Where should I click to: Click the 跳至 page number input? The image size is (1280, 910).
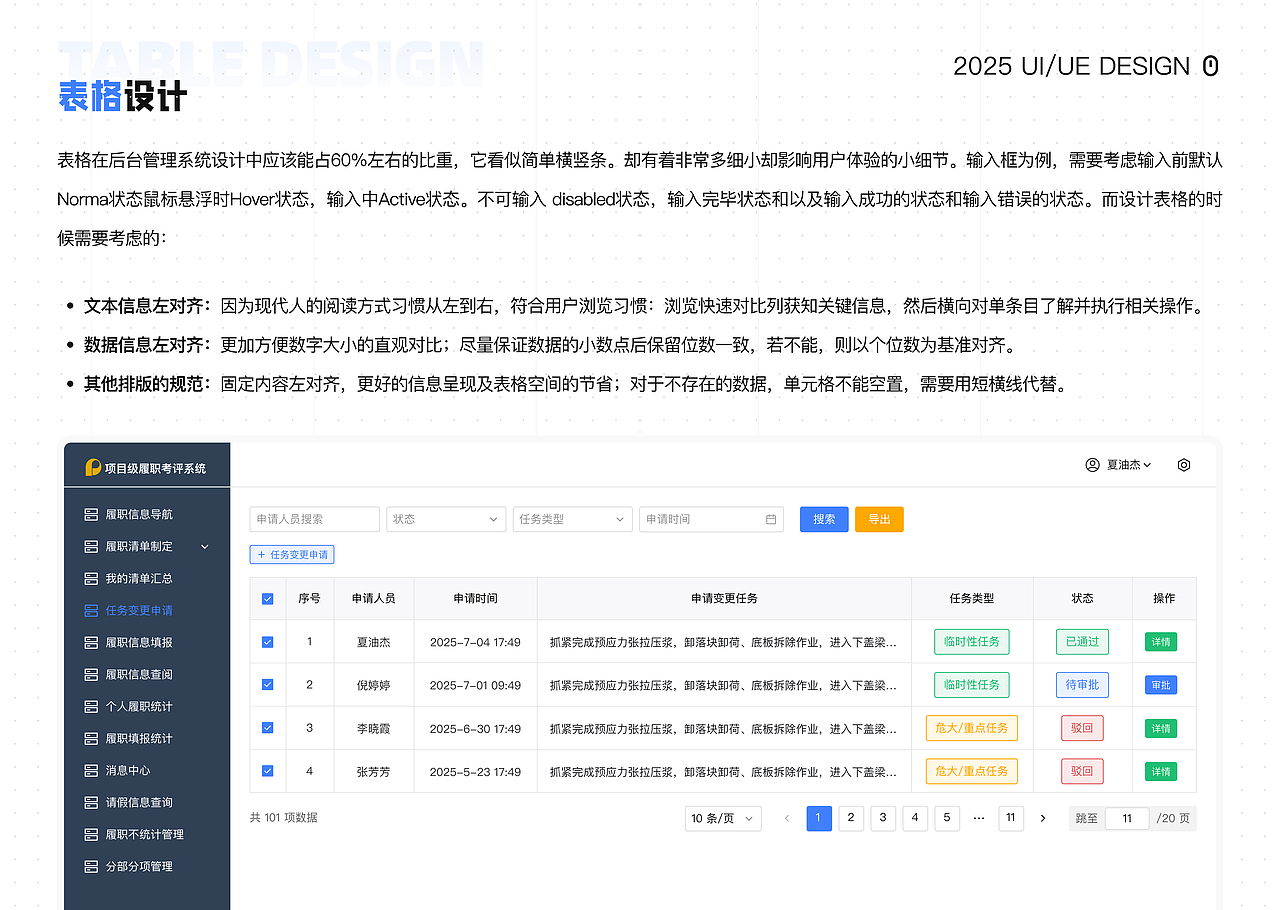tap(1127, 818)
